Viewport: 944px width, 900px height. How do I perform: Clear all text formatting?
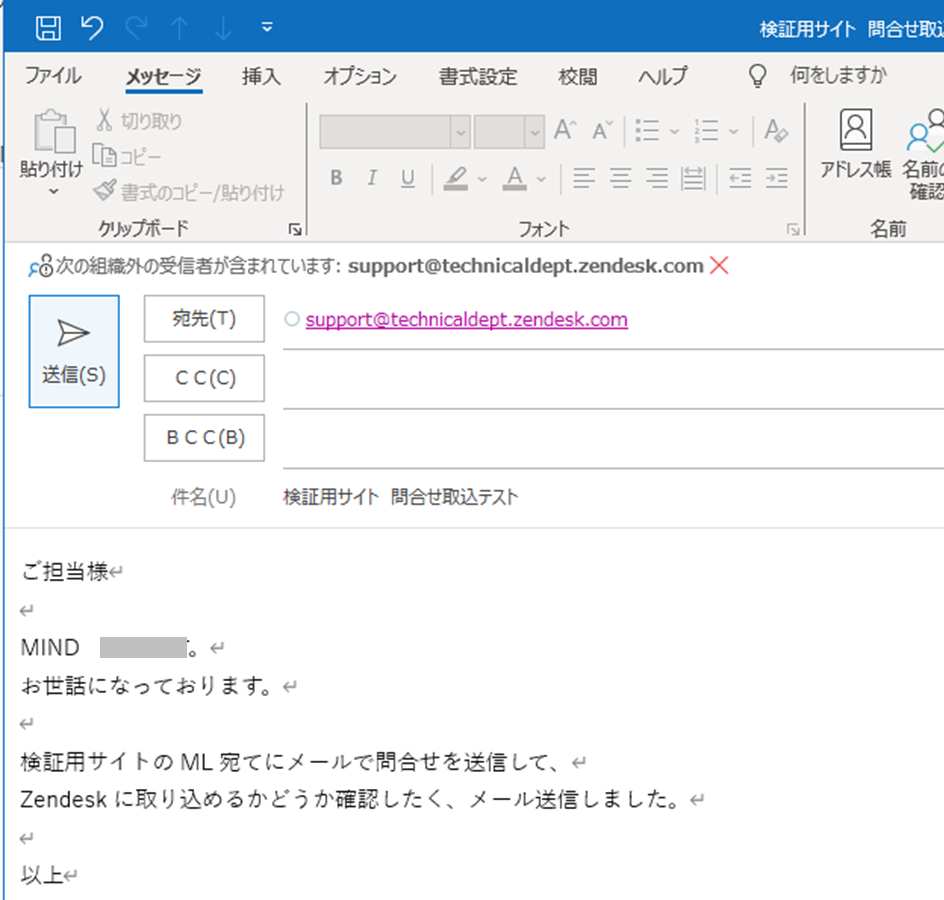[x=776, y=131]
